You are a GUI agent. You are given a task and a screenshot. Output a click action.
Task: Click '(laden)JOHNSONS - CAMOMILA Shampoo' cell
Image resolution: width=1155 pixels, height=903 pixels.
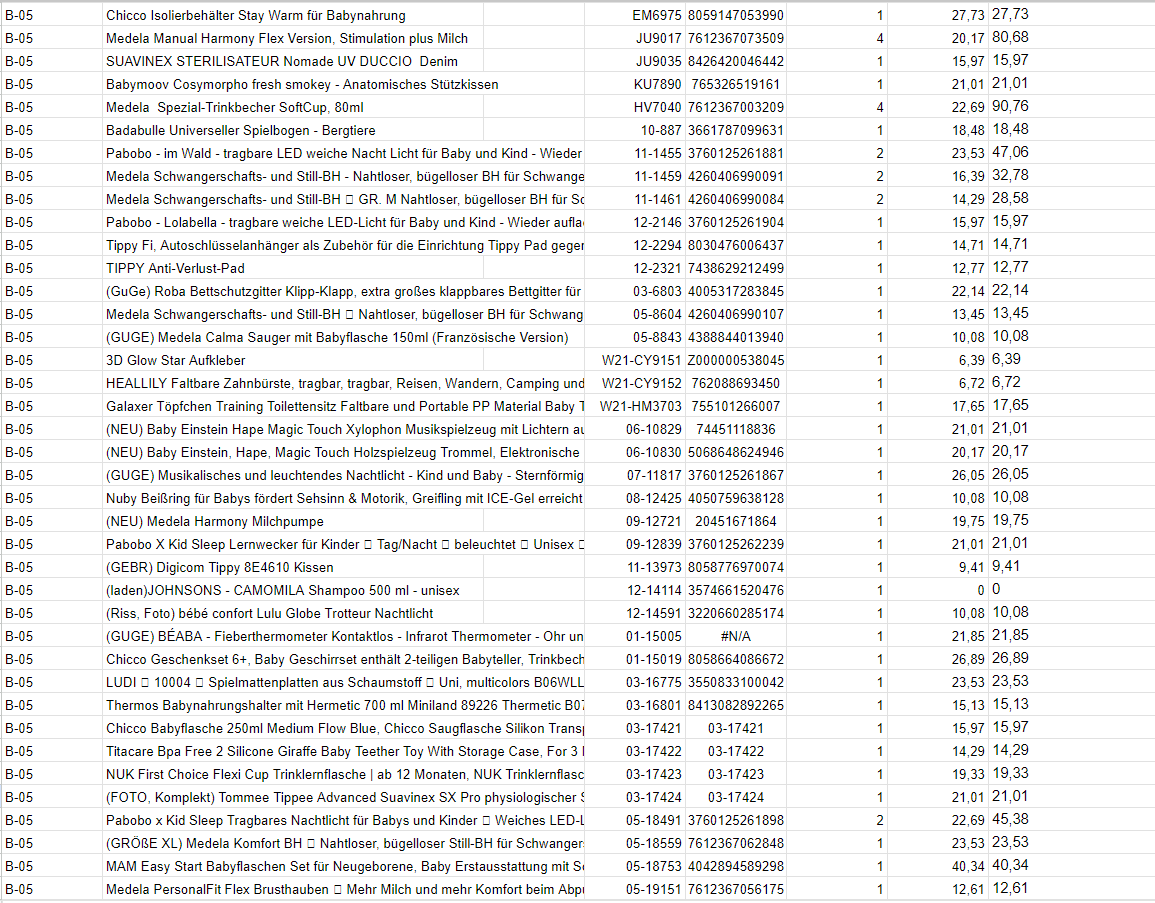(293, 590)
